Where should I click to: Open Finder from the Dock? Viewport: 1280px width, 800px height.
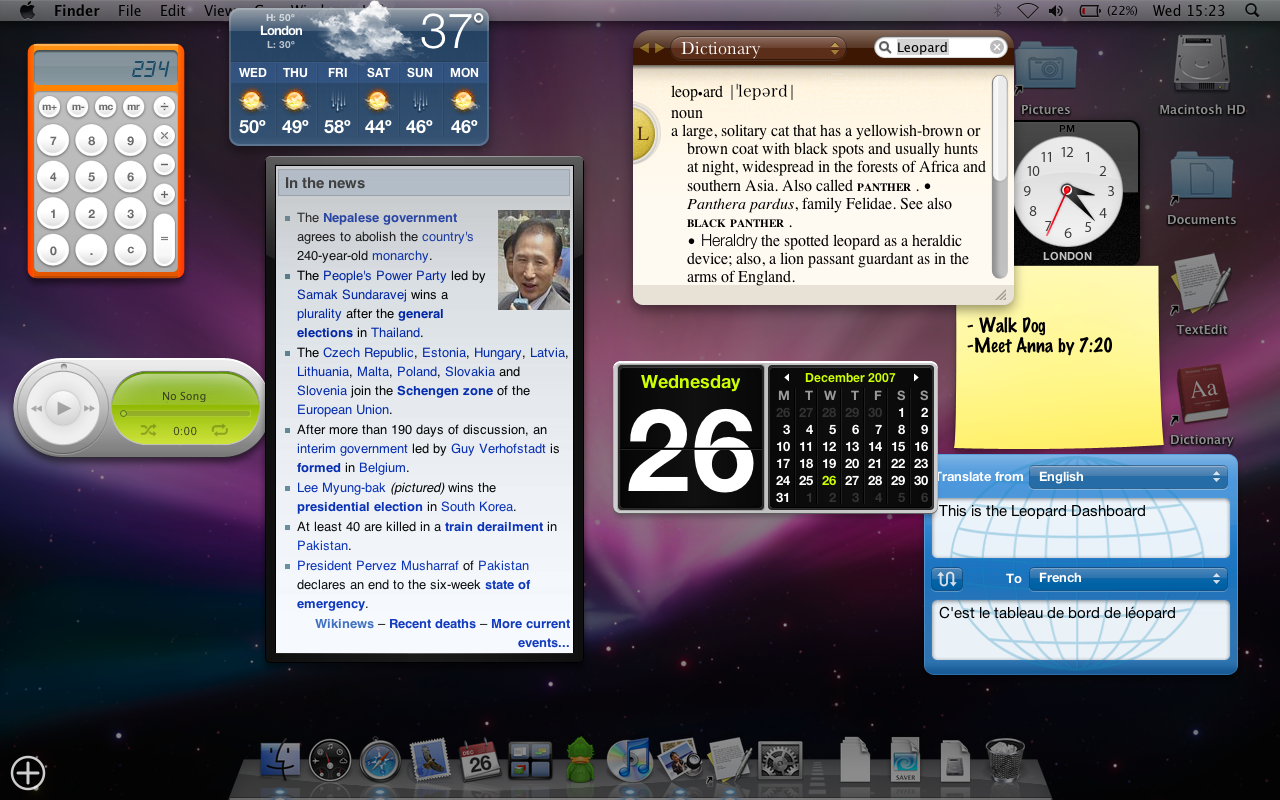(280, 761)
